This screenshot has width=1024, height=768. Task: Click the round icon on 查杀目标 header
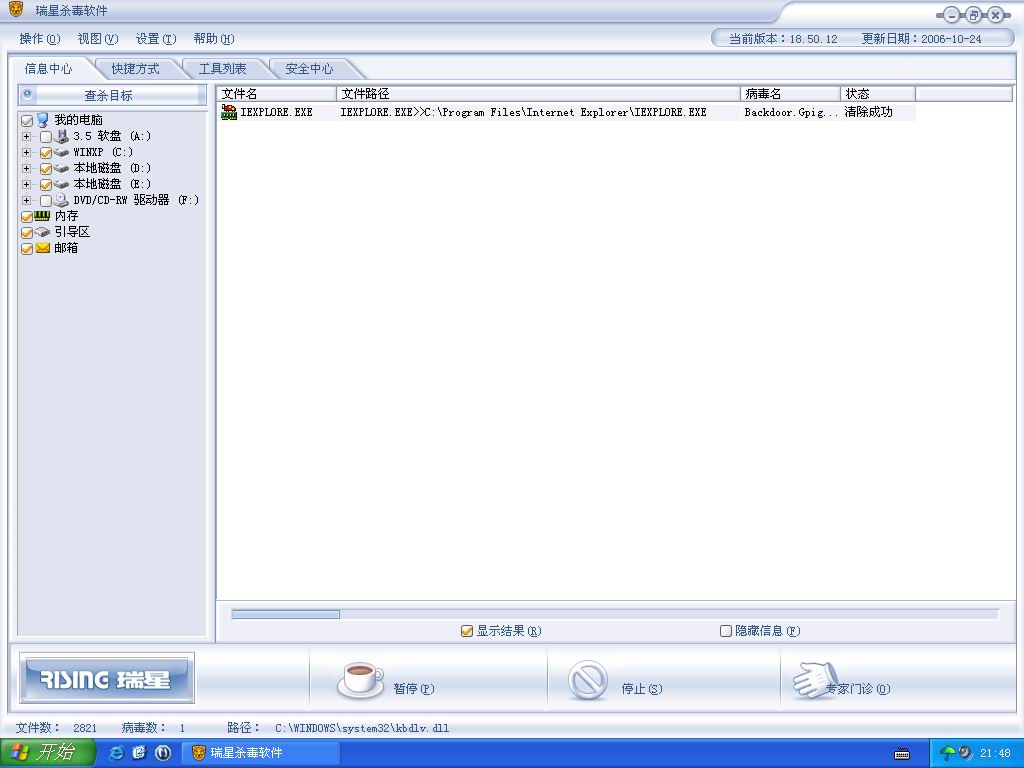coord(27,94)
